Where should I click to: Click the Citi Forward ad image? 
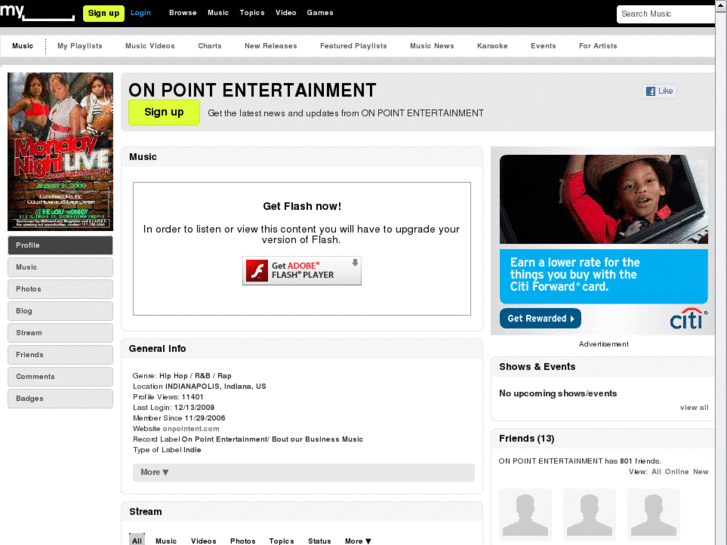pos(604,199)
